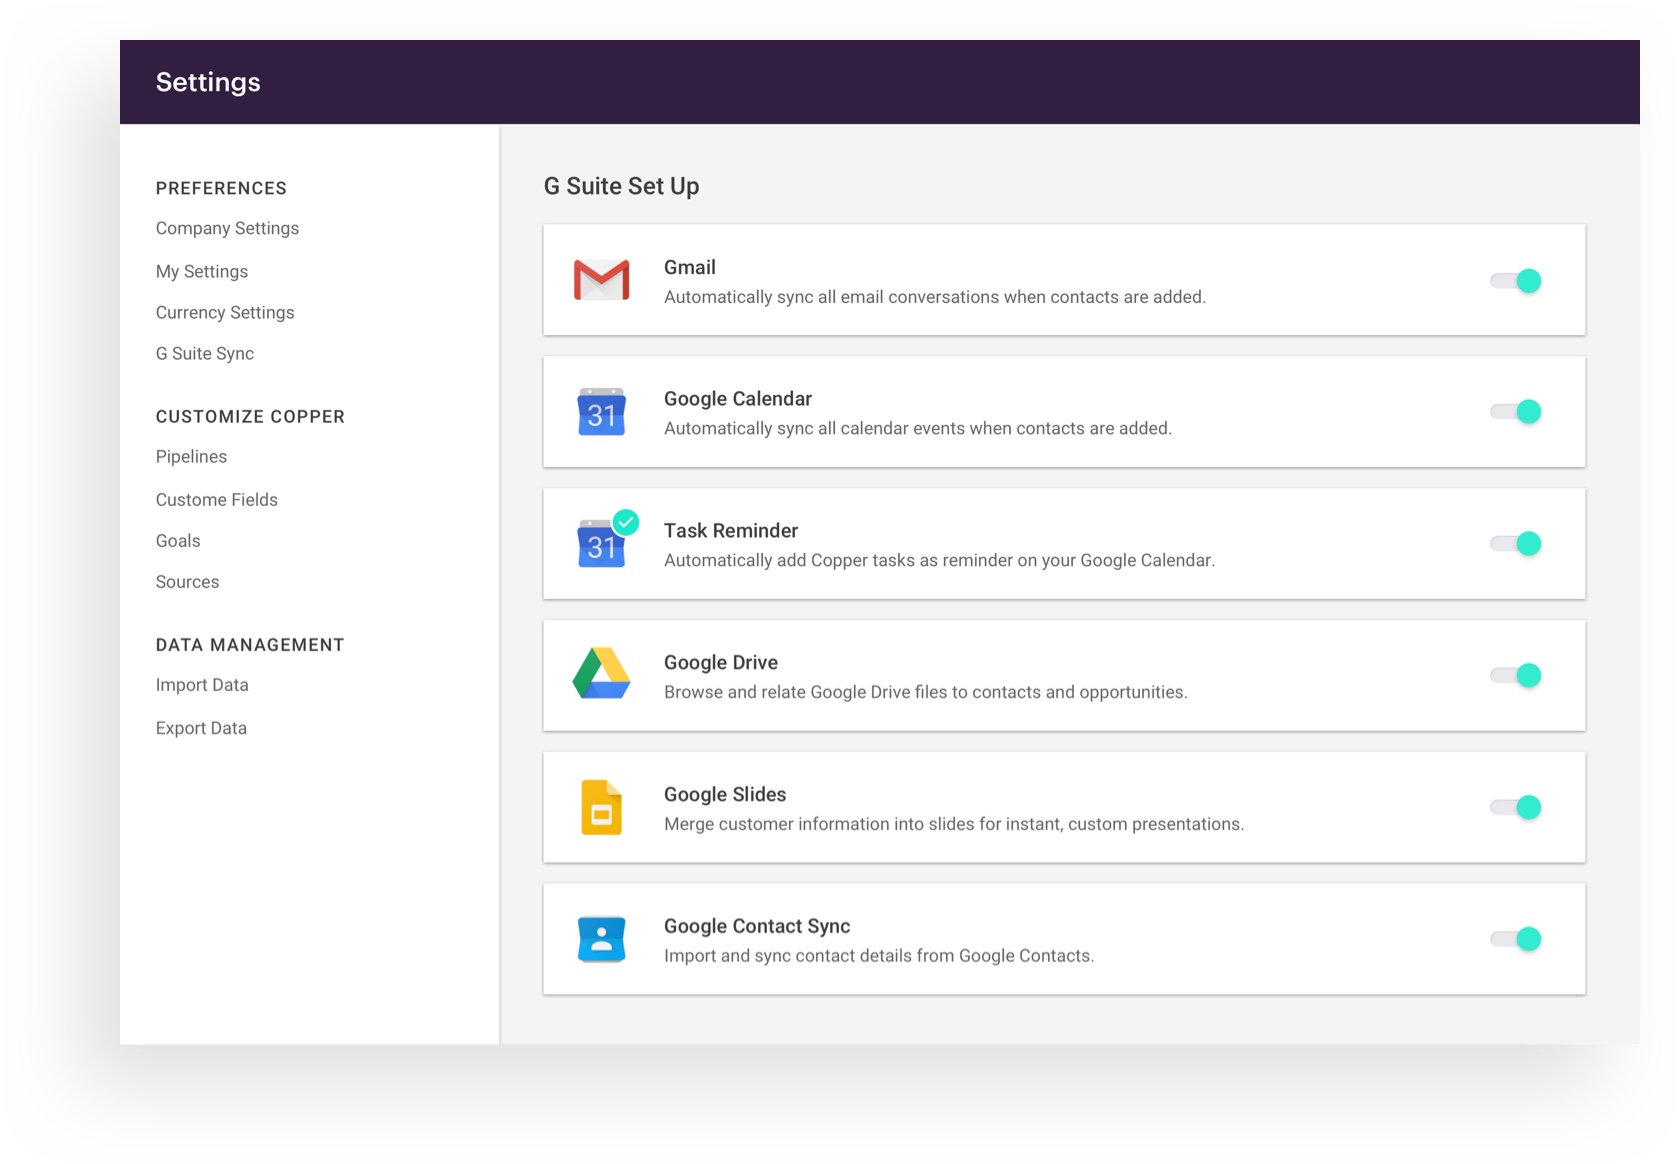Open Custome Fields settings
The height and width of the screenshot is (1164, 1680).
point(217,500)
